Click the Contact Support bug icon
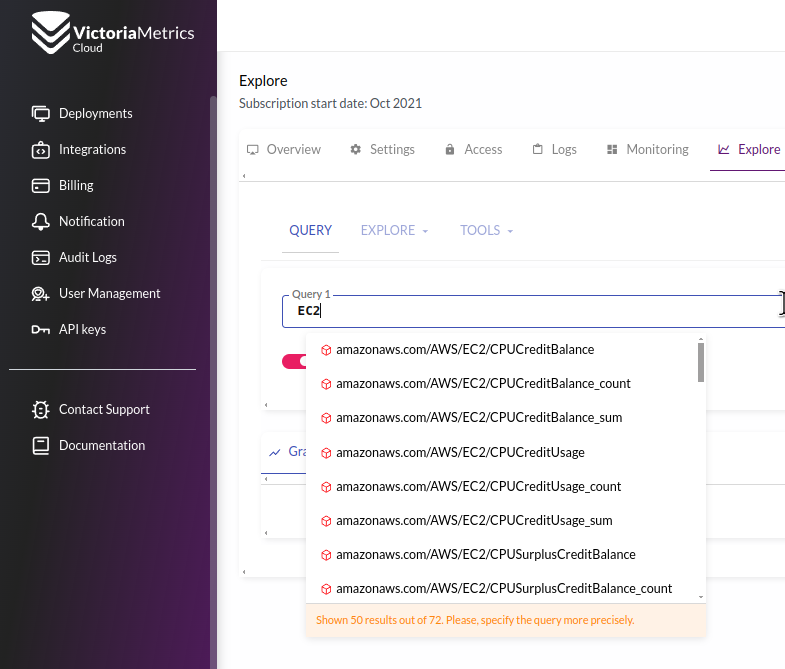Viewport: 785px width, 669px height. tap(41, 410)
